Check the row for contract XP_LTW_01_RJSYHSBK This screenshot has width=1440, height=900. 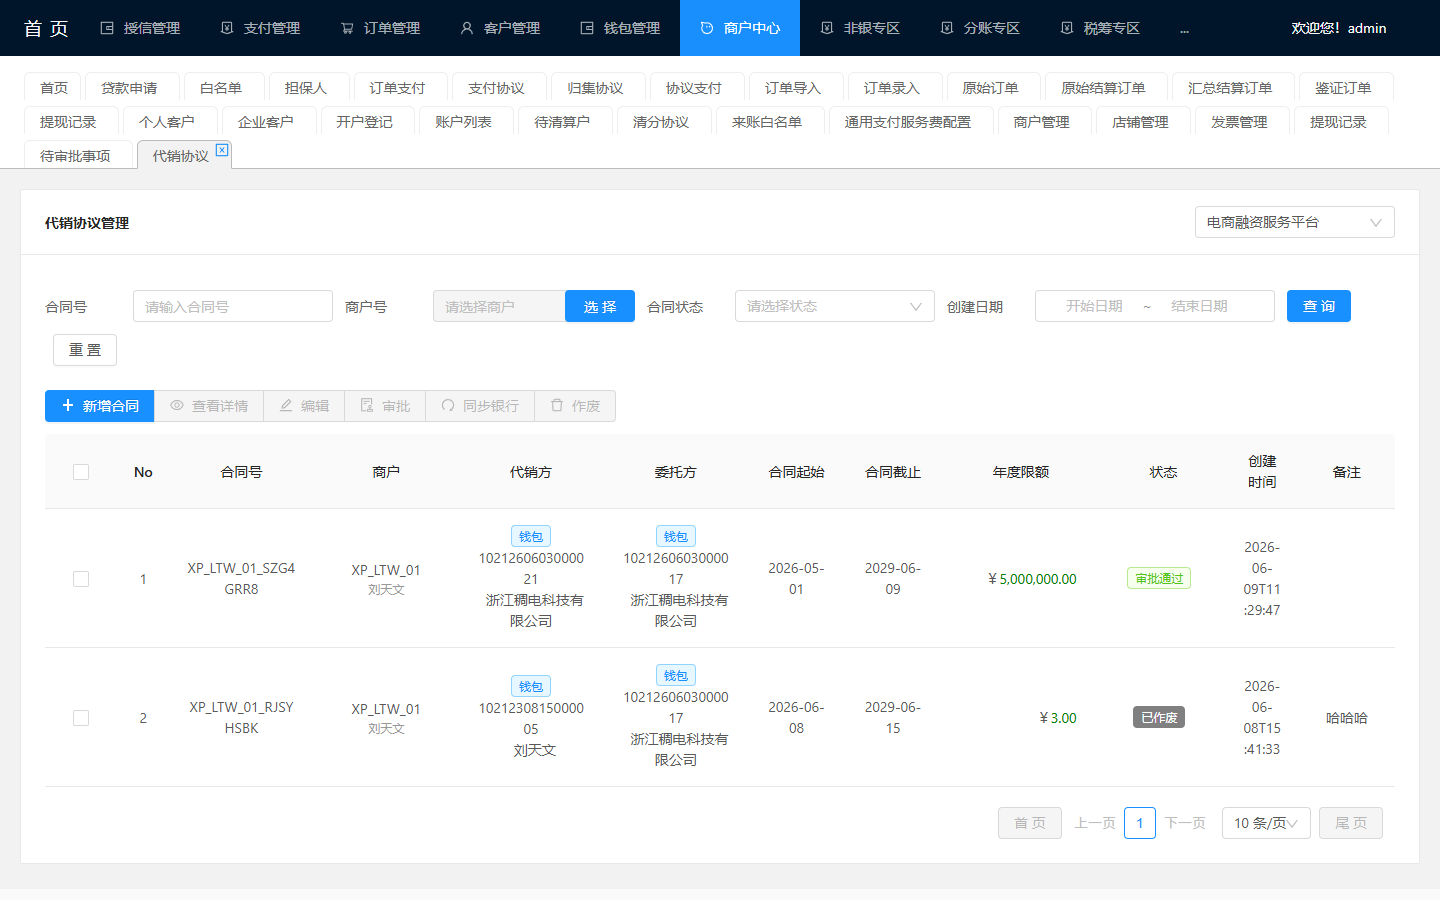click(81, 718)
